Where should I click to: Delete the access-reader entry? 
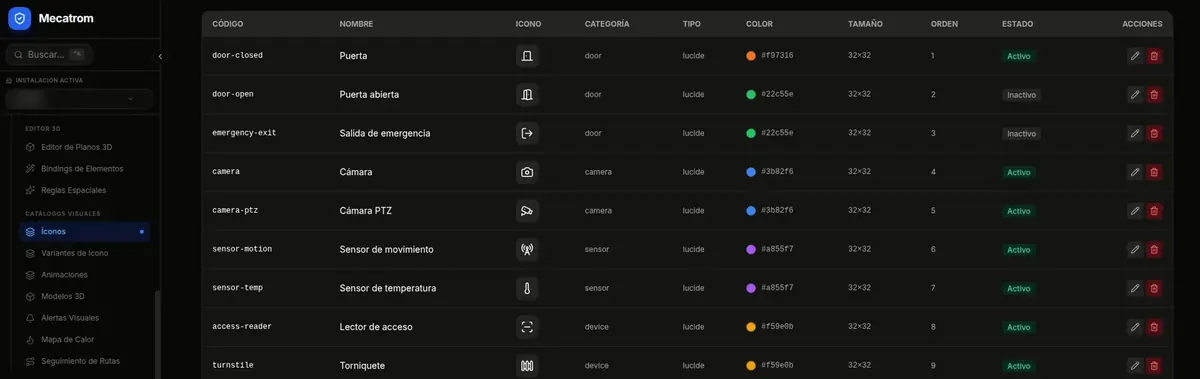pyautogui.click(x=1154, y=327)
